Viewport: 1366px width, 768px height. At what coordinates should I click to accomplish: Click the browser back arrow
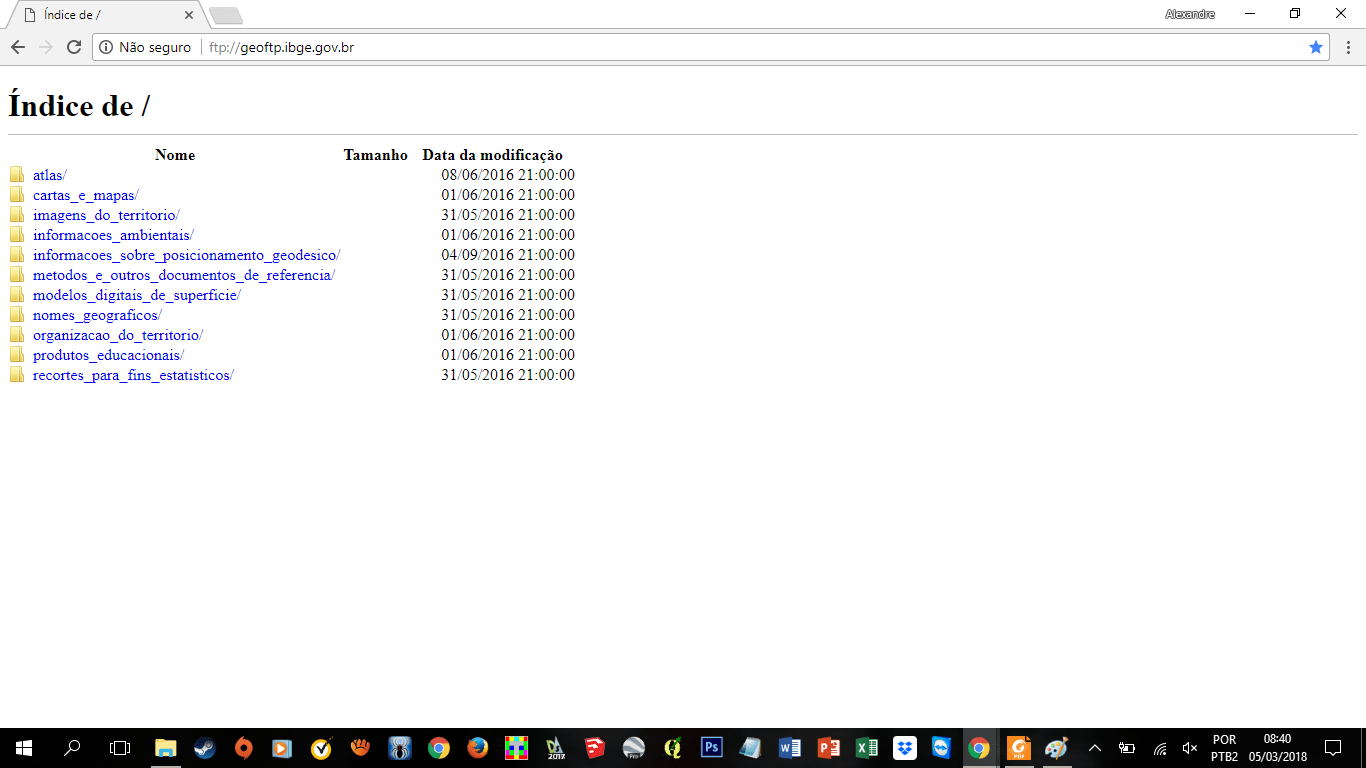coord(18,47)
